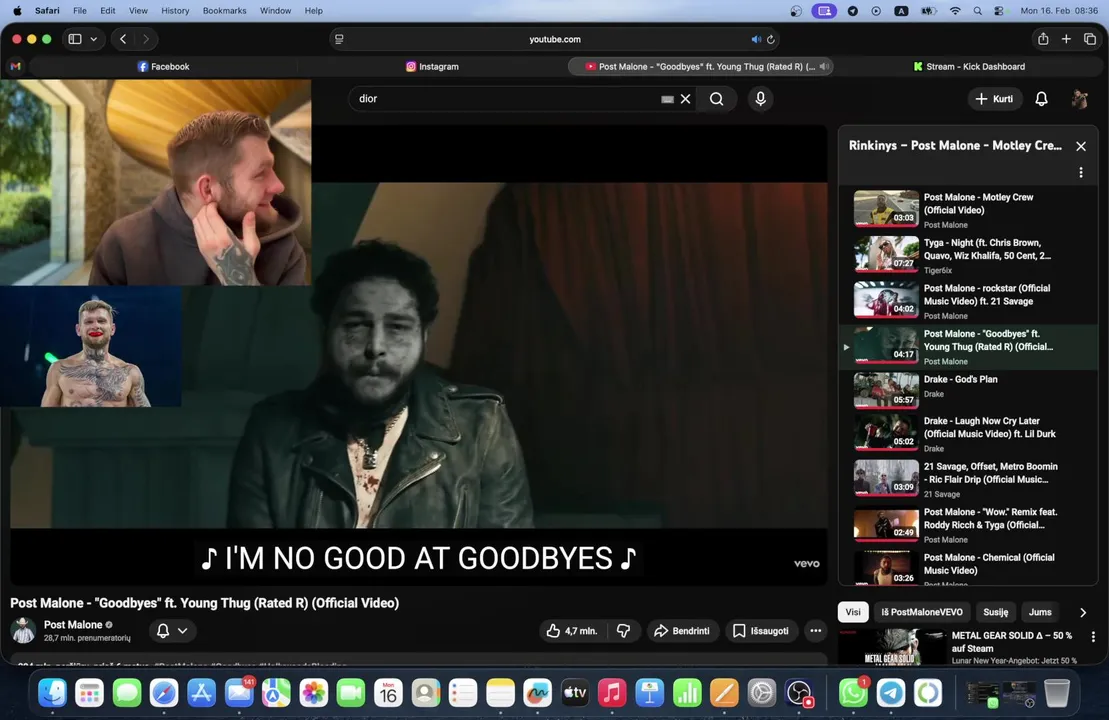Open Post Malone channel avatar
The height and width of the screenshot is (720, 1109).
tap(23, 630)
